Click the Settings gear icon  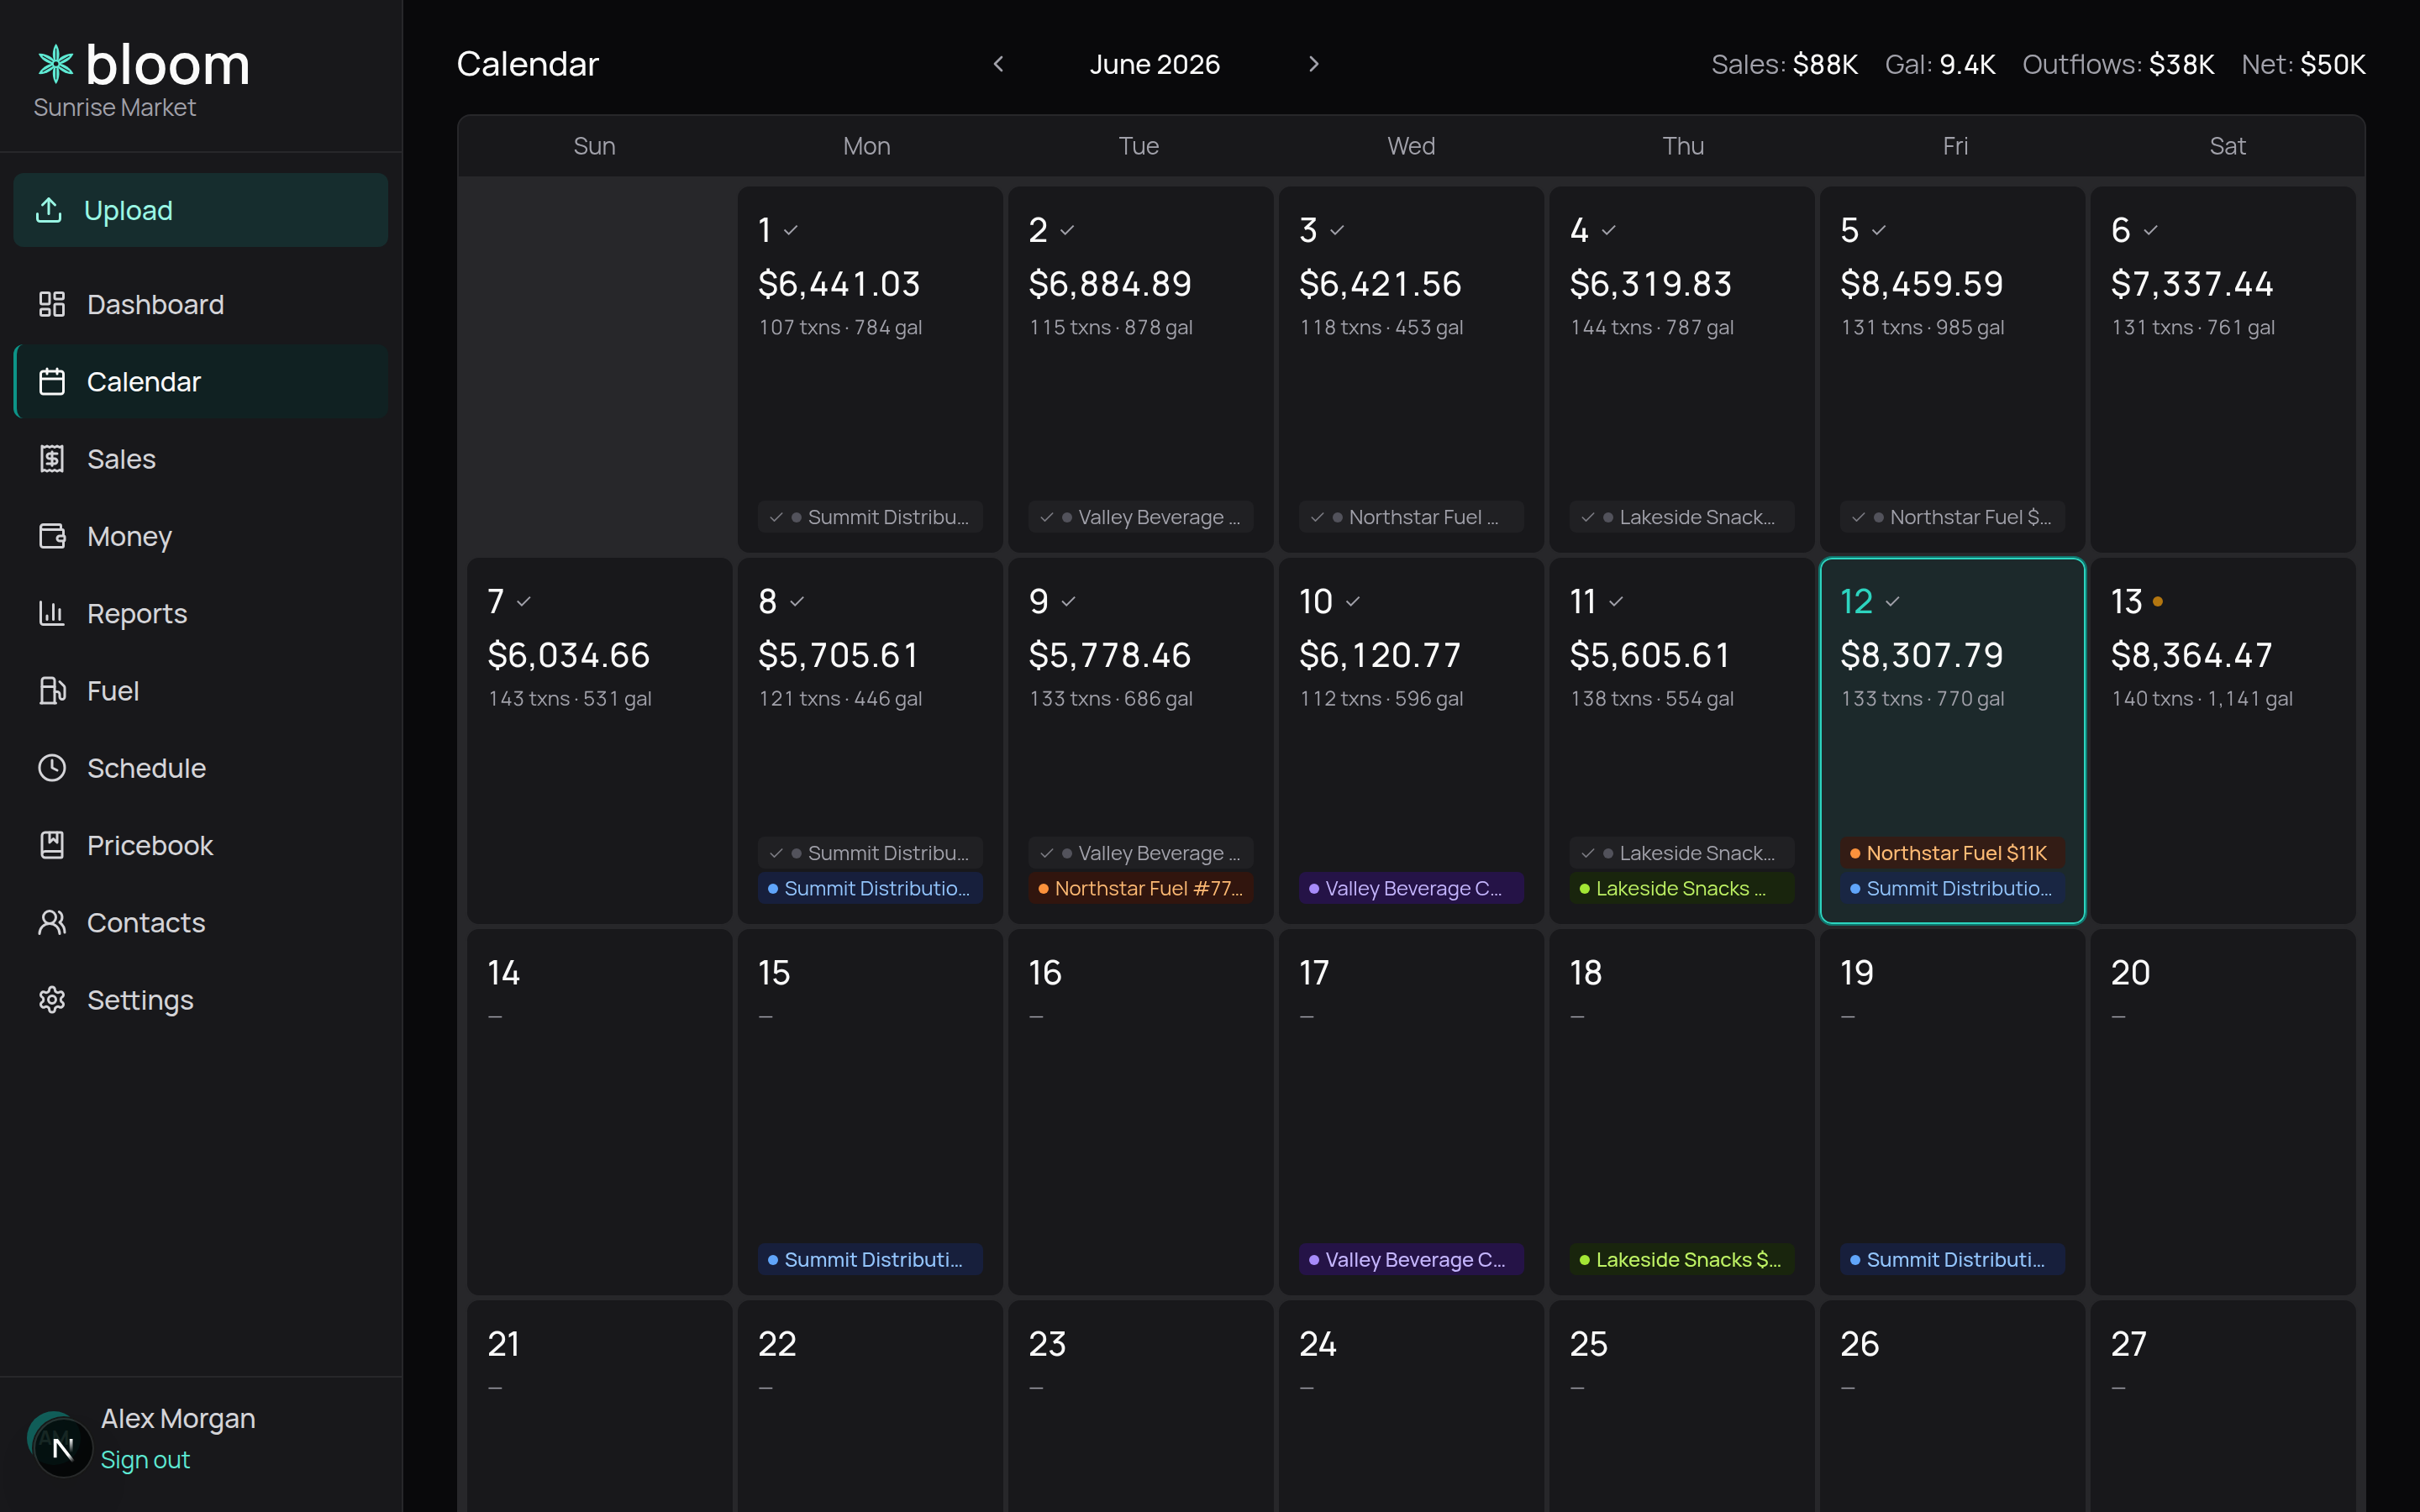(52, 1000)
